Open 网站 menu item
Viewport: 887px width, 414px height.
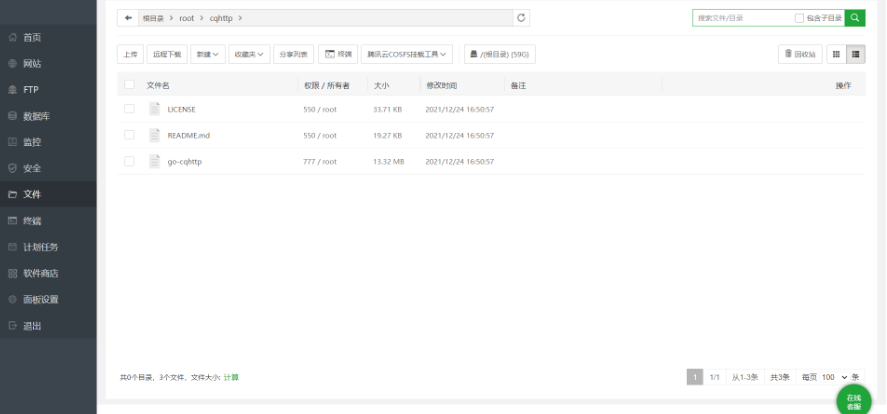click(x=32, y=64)
